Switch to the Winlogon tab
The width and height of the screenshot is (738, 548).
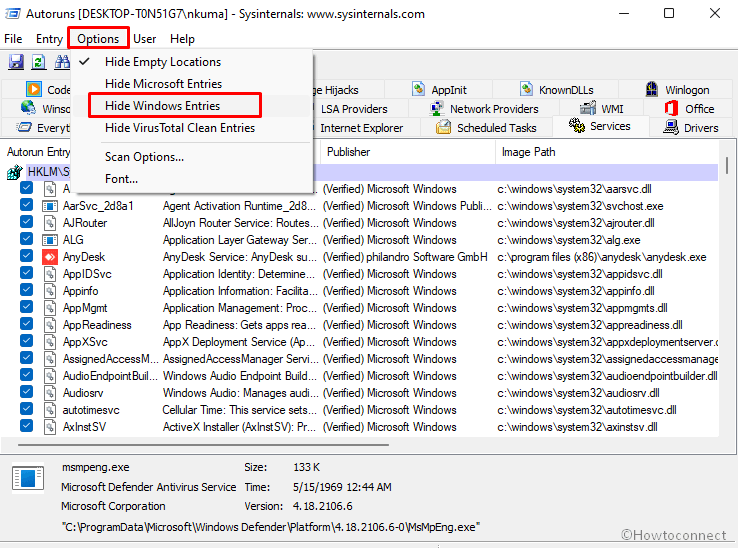point(677,89)
